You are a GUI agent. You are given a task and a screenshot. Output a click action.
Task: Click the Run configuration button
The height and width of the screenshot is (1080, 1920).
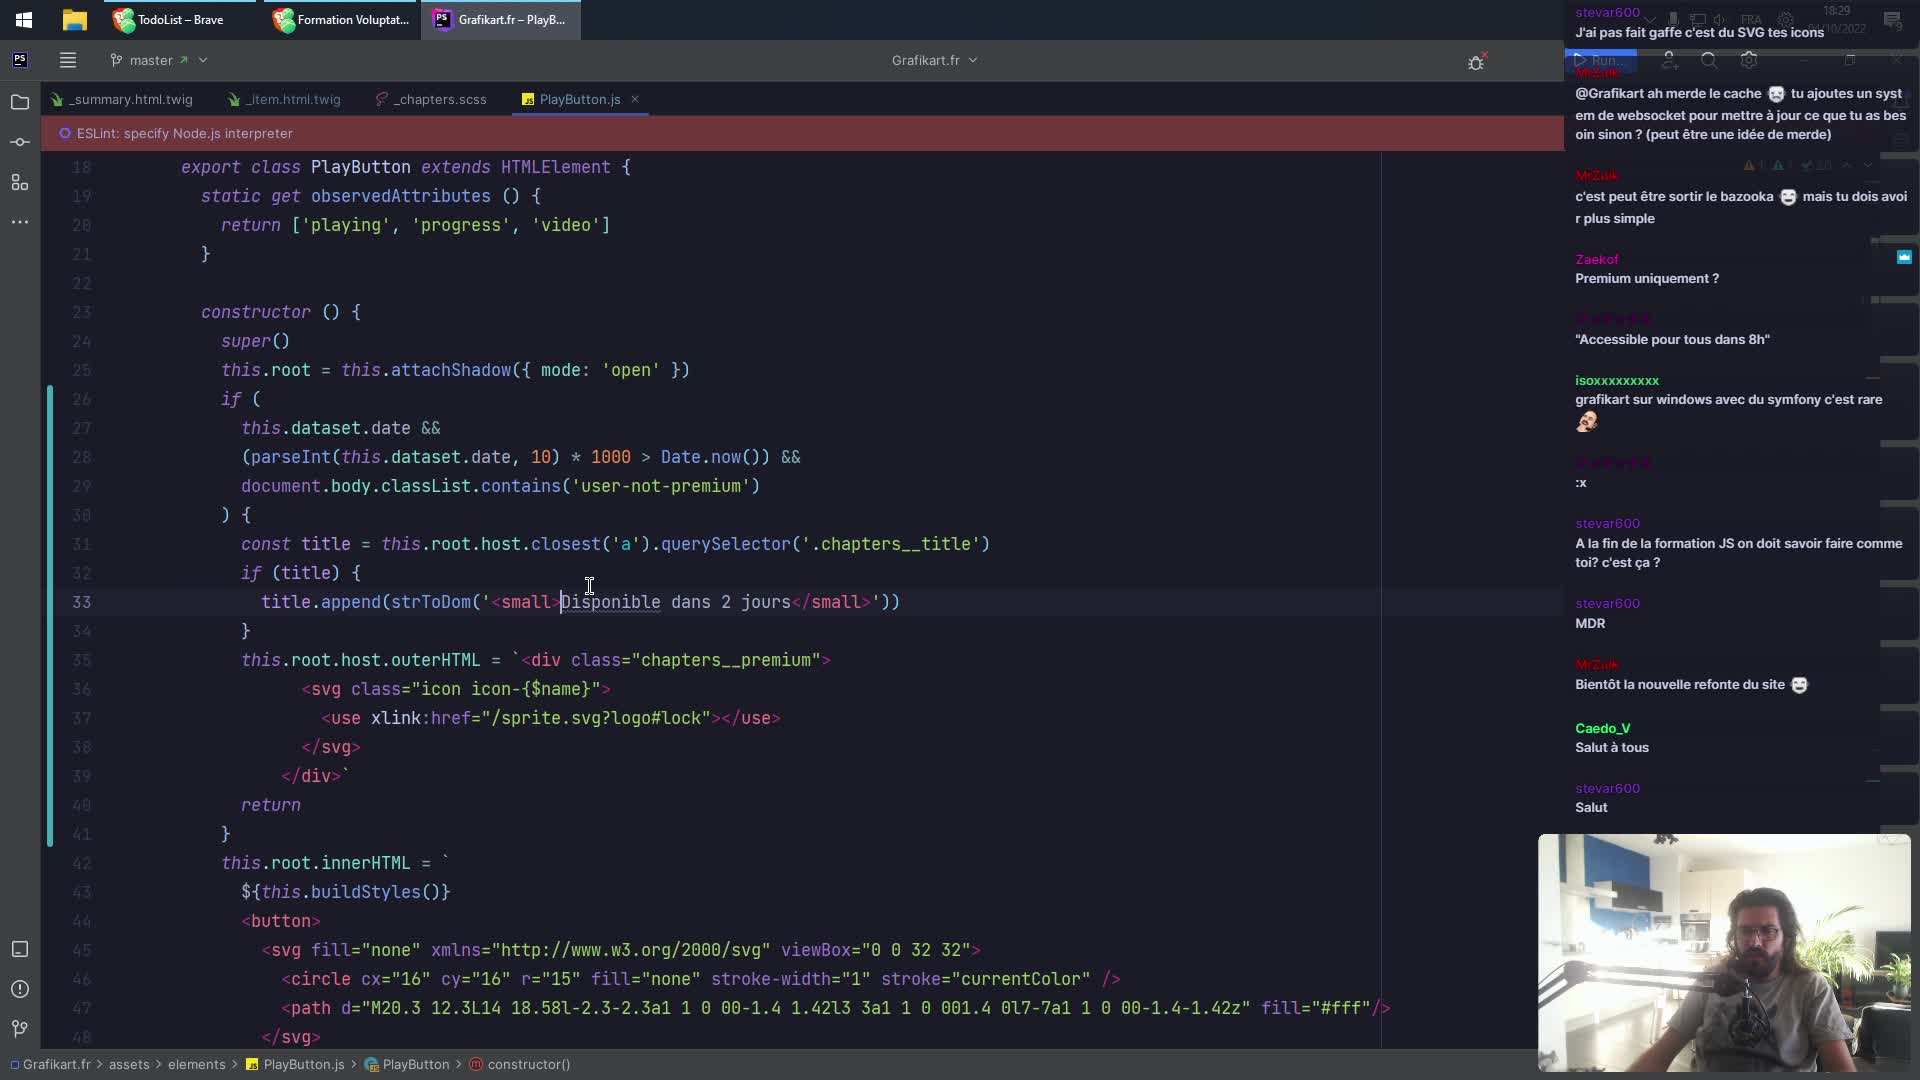(1600, 61)
